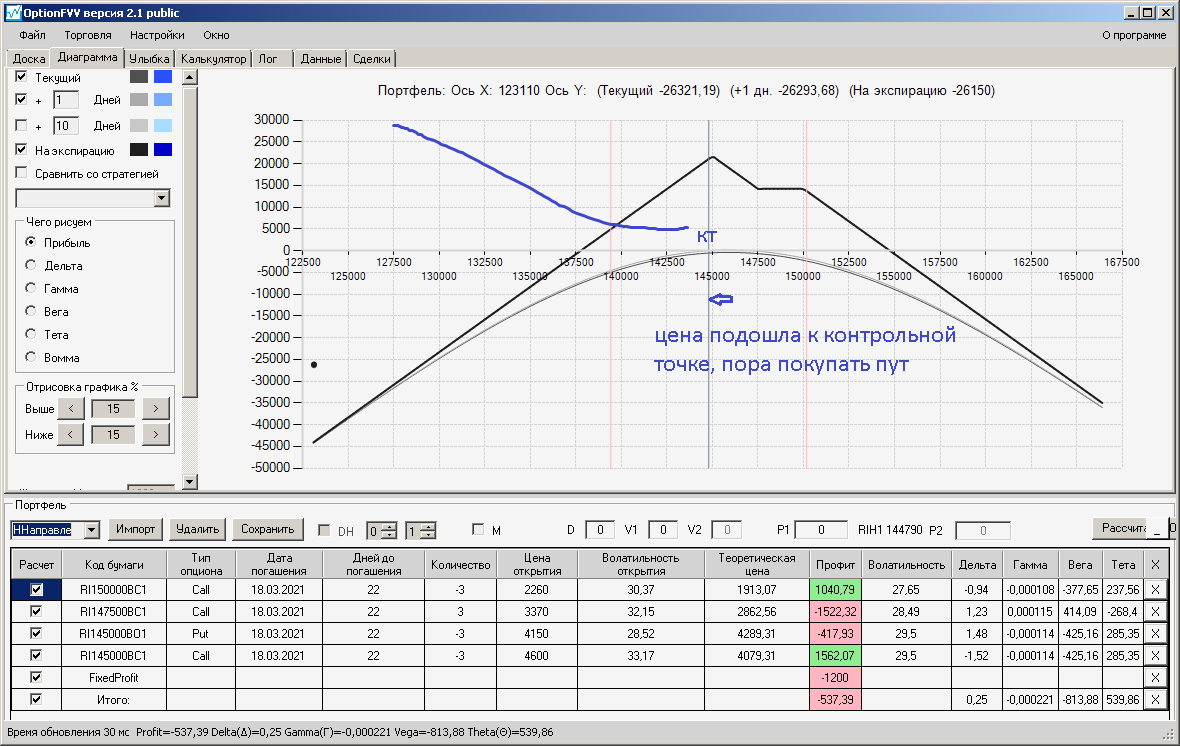Toggle the DH checkbox
Viewport: 1180px width, 746px height.
(x=324, y=530)
